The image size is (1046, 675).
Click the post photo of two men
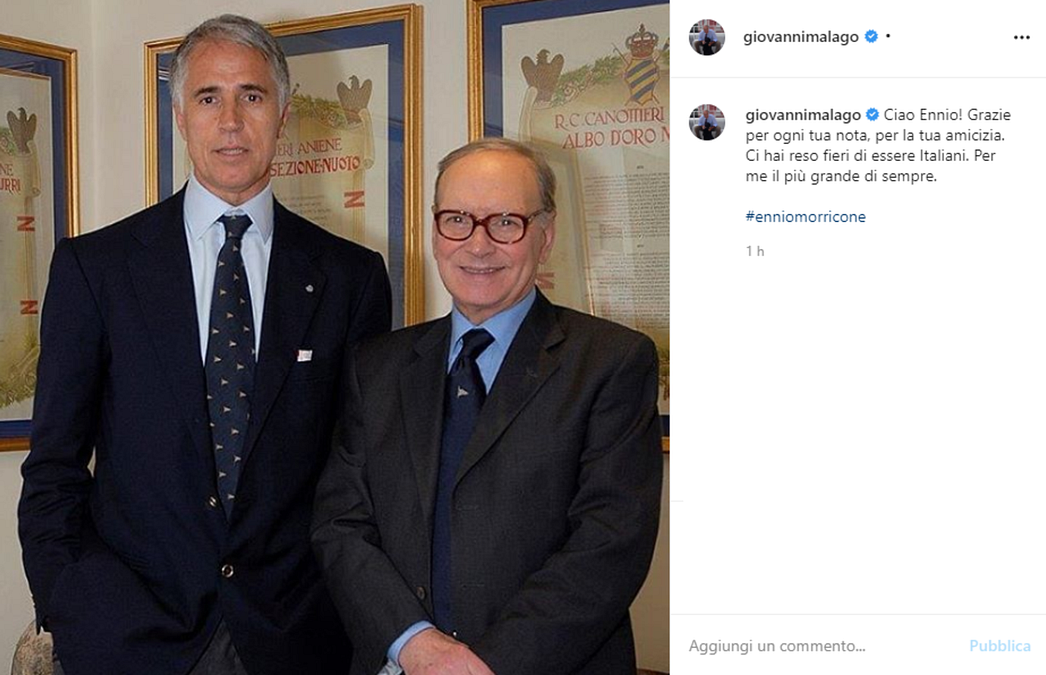tap(334, 338)
